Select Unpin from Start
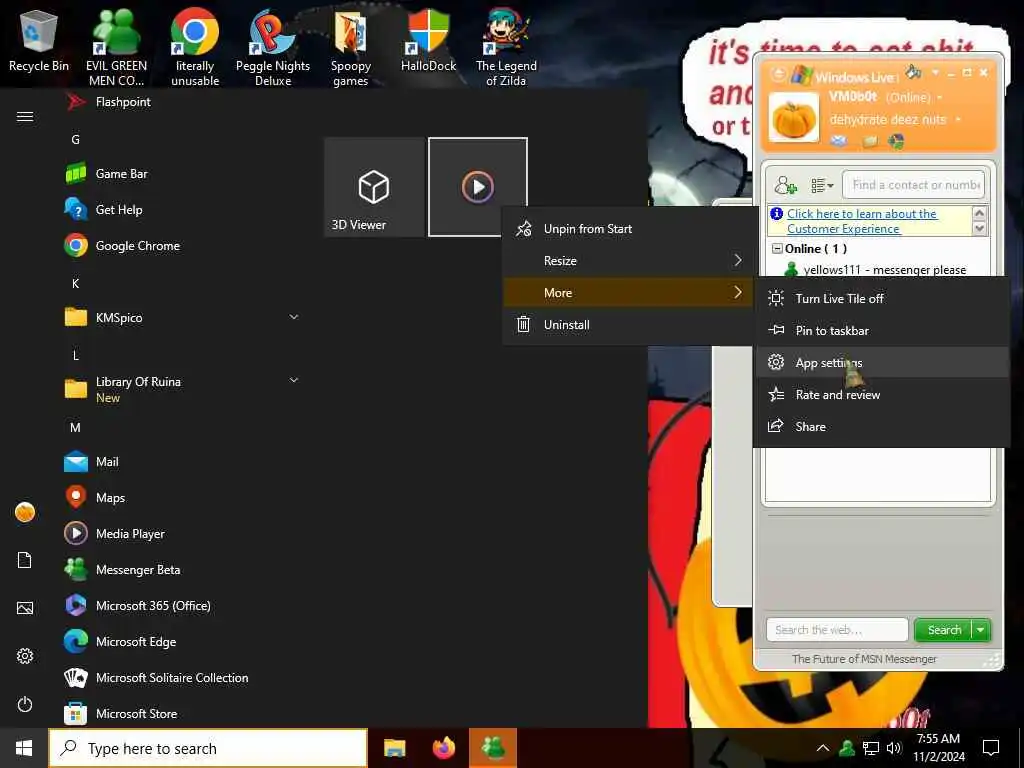Viewport: 1024px width, 768px height. [628, 229]
